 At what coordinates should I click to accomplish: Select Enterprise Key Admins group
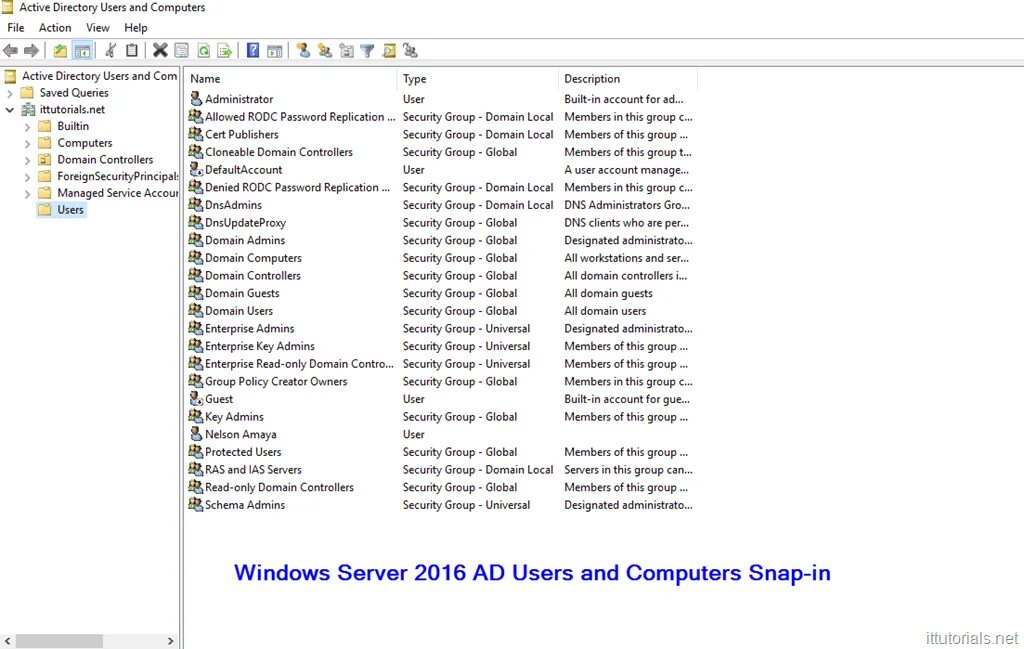pyautogui.click(x=259, y=345)
